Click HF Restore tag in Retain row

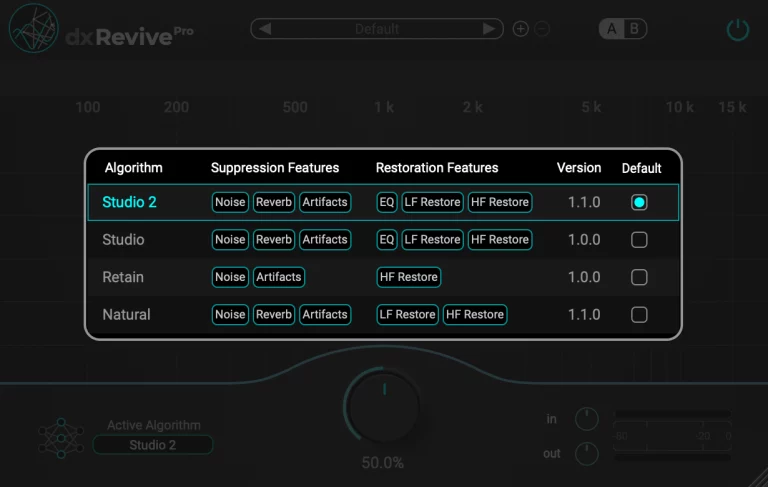click(x=408, y=277)
